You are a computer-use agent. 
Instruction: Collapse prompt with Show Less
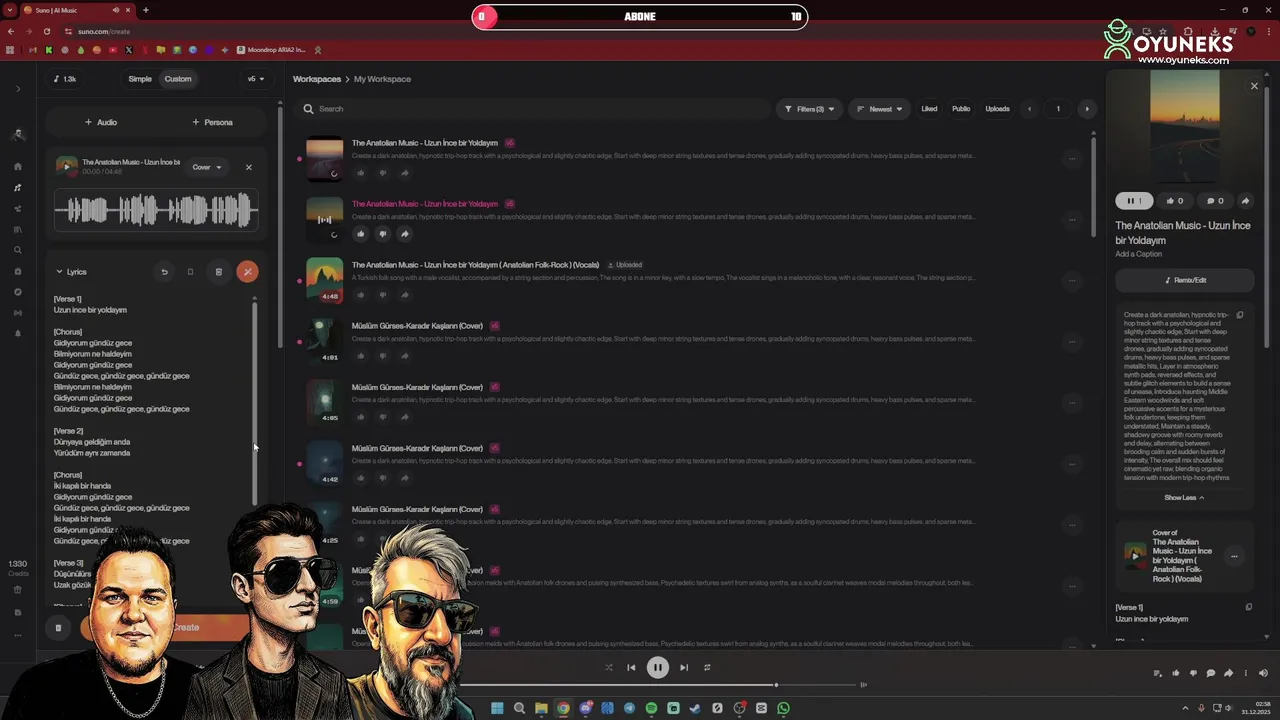1184,497
